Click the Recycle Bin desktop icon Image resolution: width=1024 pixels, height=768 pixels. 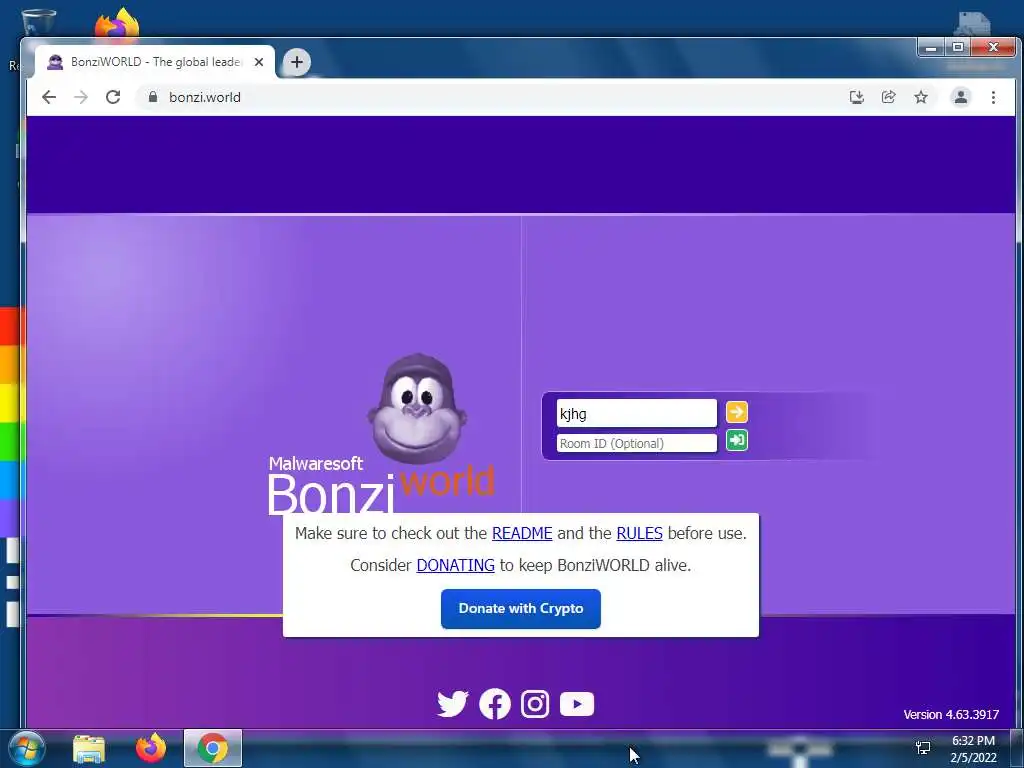point(39,21)
